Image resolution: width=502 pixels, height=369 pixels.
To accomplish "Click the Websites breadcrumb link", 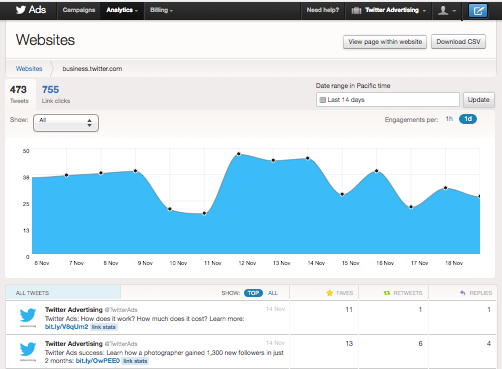I will click(29, 69).
